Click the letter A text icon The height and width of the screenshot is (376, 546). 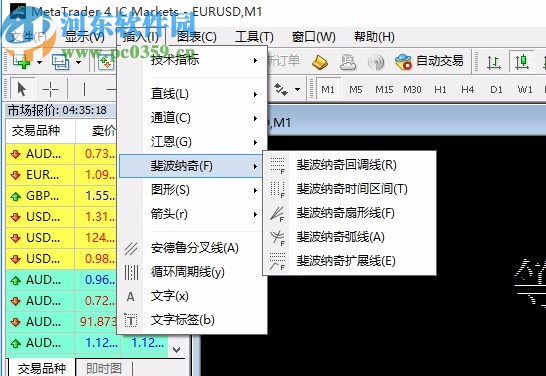[131, 297]
